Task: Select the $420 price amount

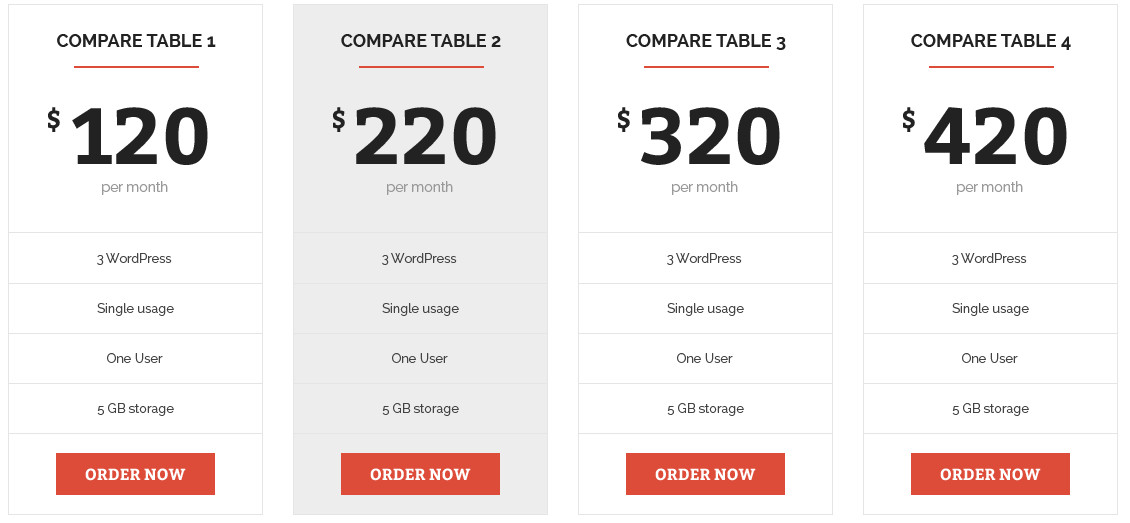Action: (x=995, y=137)
